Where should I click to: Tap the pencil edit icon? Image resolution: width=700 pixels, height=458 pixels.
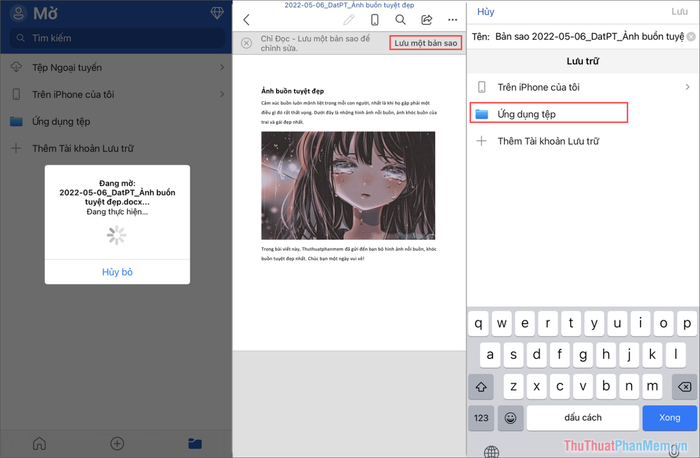[x=348, y=20]
